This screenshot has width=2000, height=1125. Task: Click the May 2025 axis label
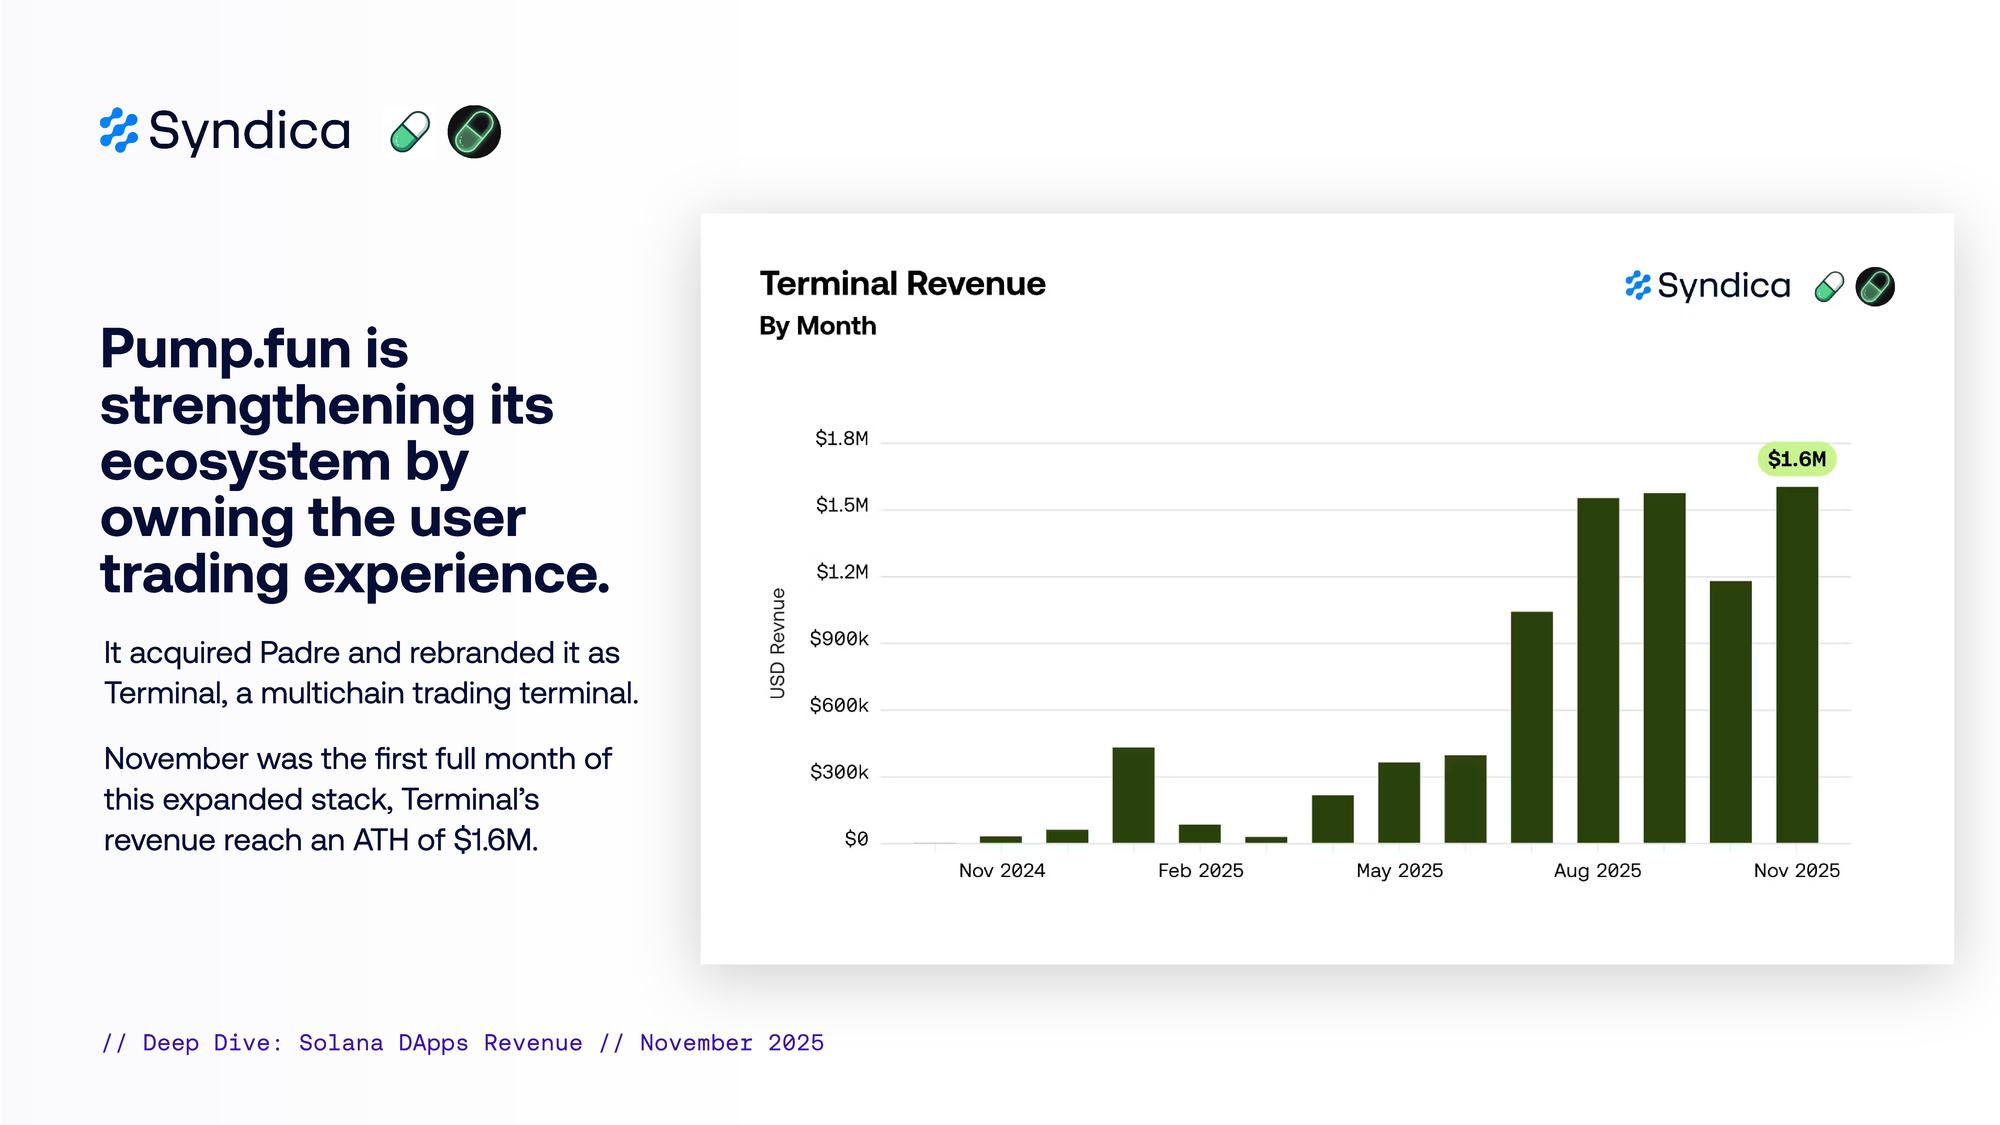click(1399, 871)
